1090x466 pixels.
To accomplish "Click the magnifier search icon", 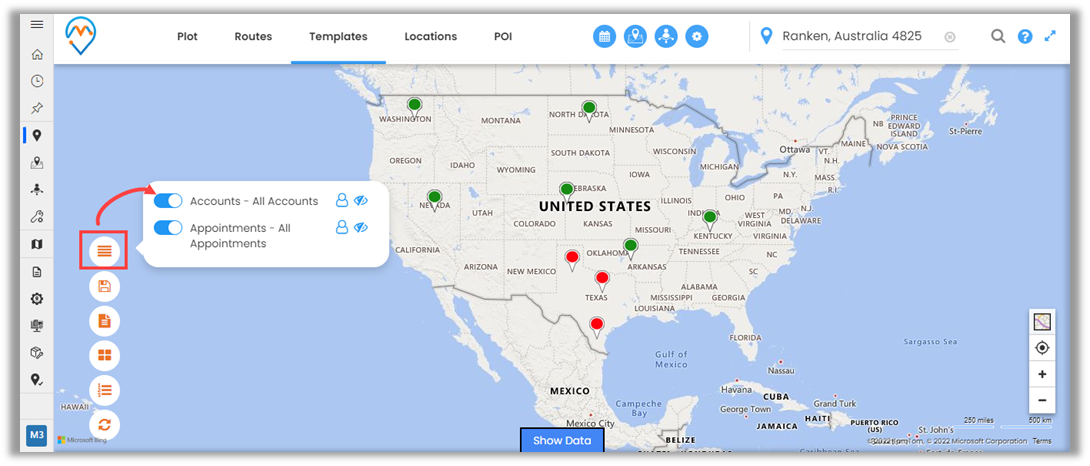I will tap(997, 37).
